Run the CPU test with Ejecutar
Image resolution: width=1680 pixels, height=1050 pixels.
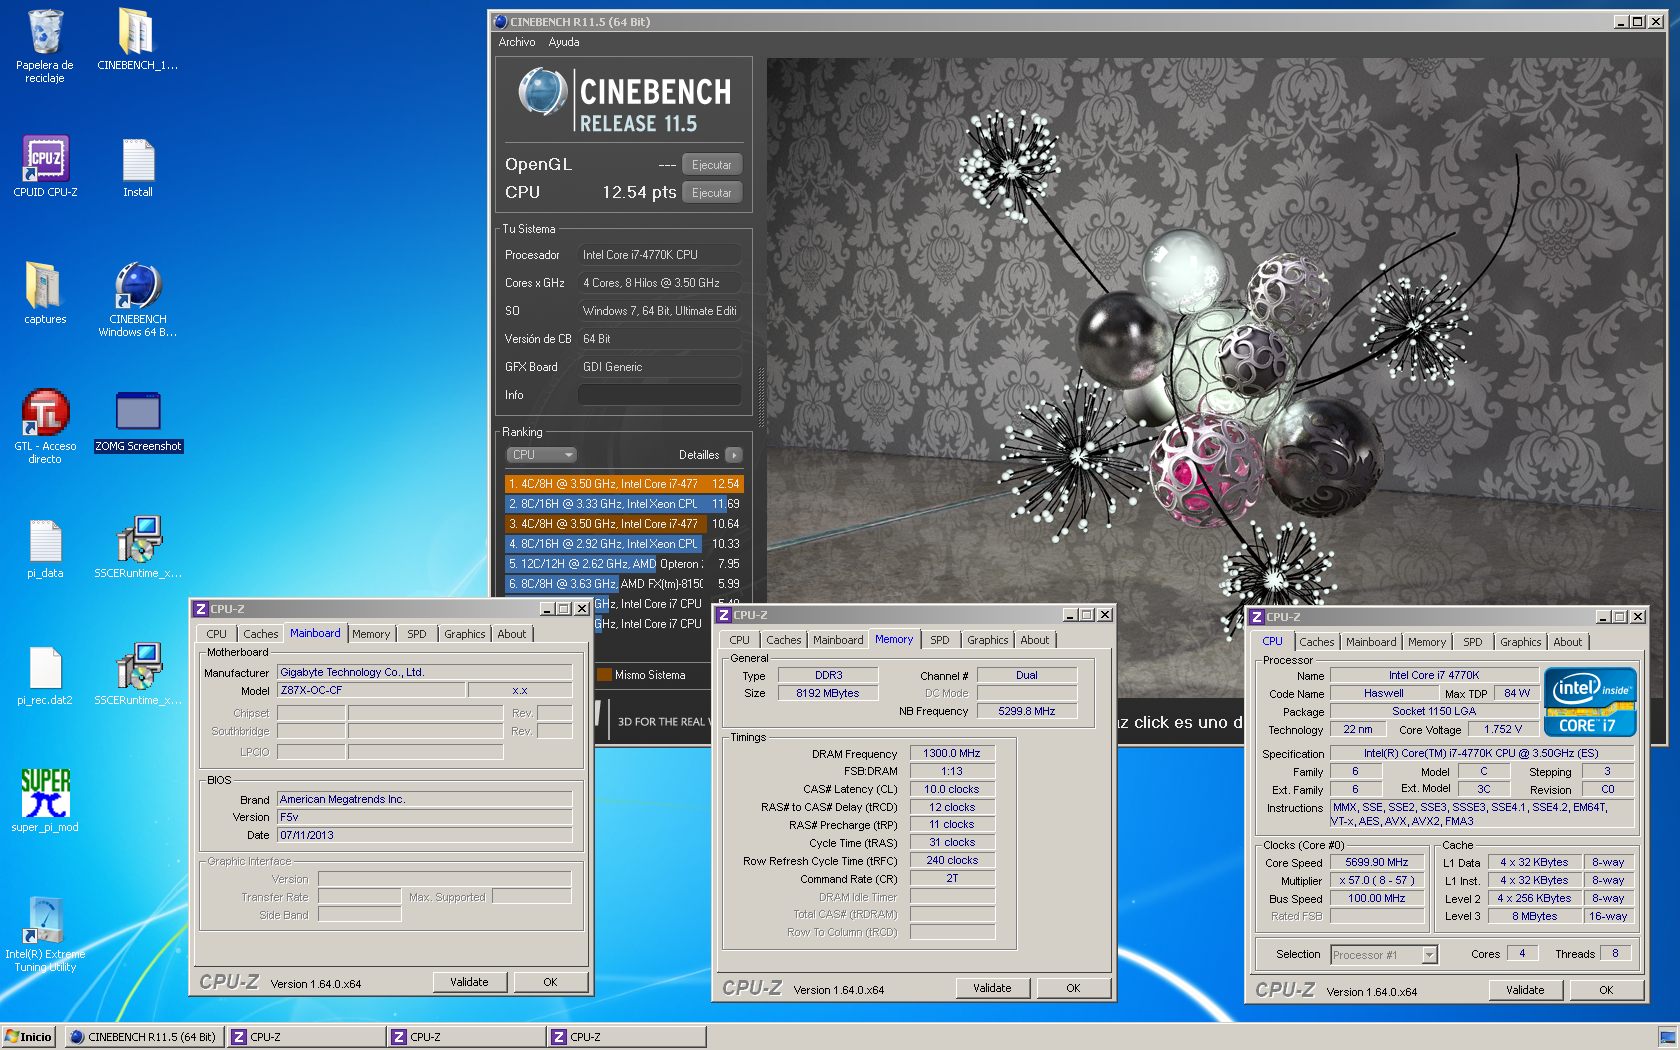712,193
